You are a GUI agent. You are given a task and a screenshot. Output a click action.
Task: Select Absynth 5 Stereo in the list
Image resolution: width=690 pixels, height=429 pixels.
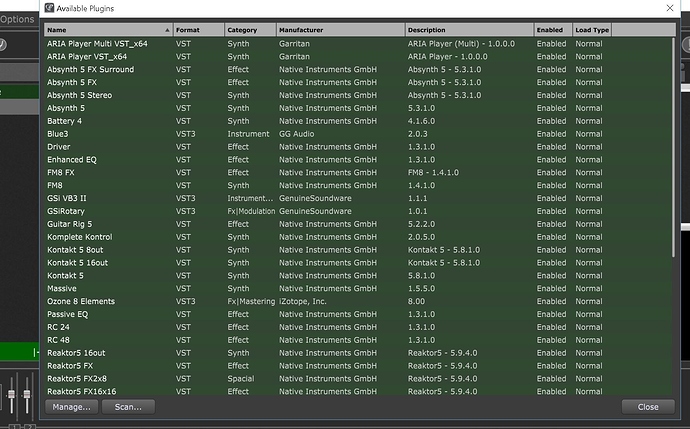coord(358,95)
